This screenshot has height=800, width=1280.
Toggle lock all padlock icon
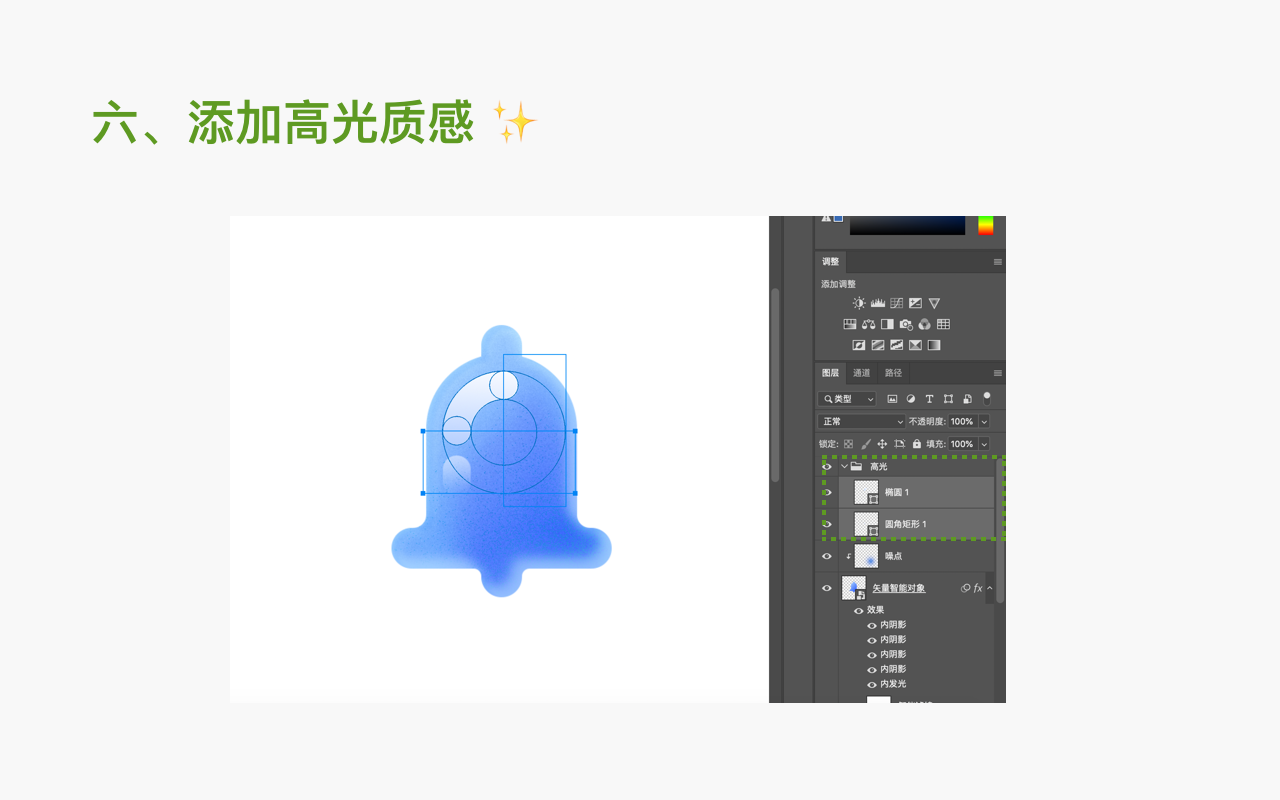click(x=917, y=444)
